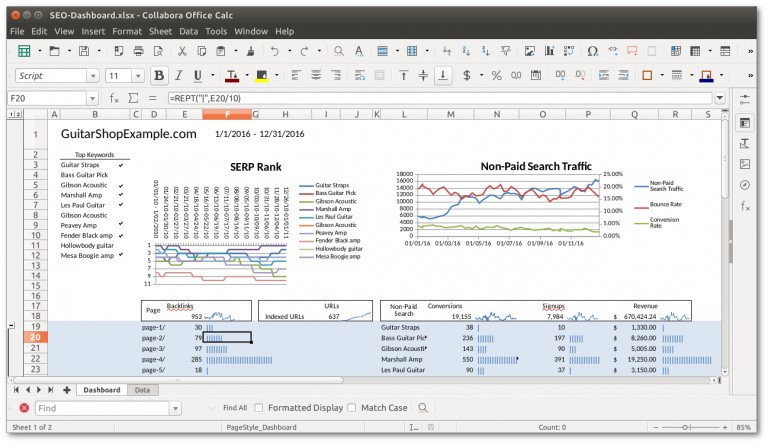Open the font color dropdown arrow
The width and height of the screenshot is (768, 444).
[246, 75]
